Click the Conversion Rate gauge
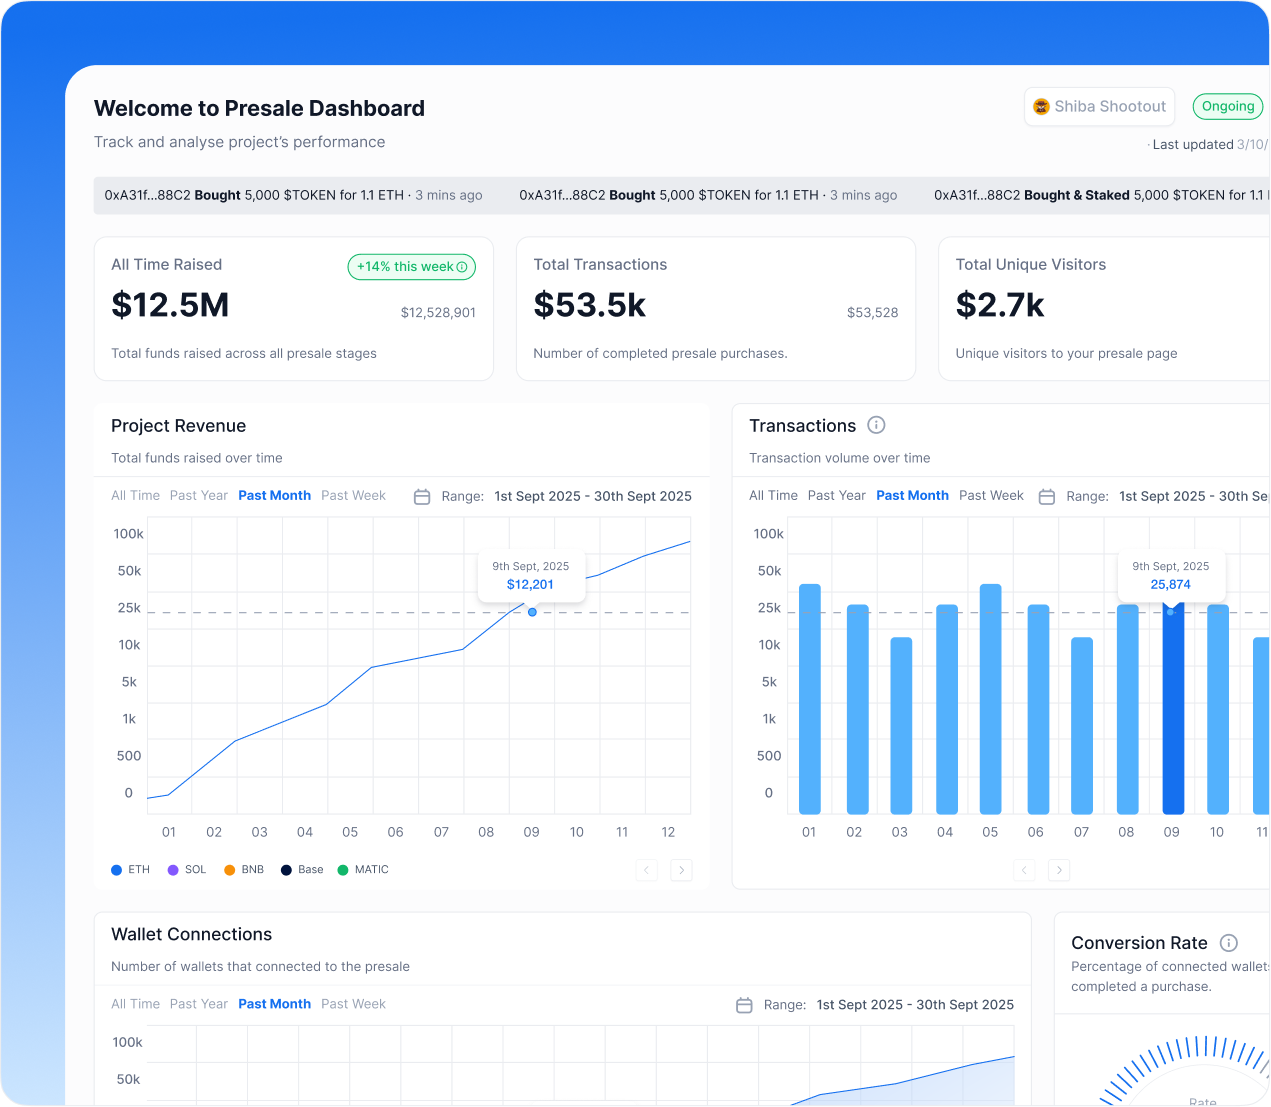Screen dimensions: 1271x1107 [1186, 1071]
